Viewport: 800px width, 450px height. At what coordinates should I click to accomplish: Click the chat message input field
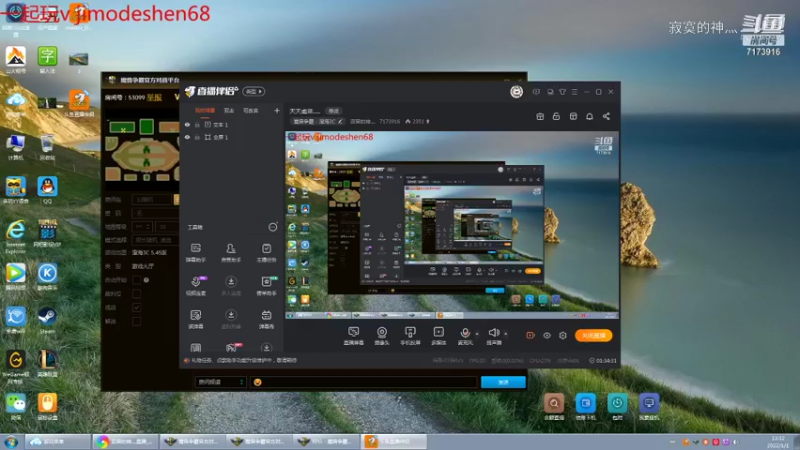pos(364,382)
